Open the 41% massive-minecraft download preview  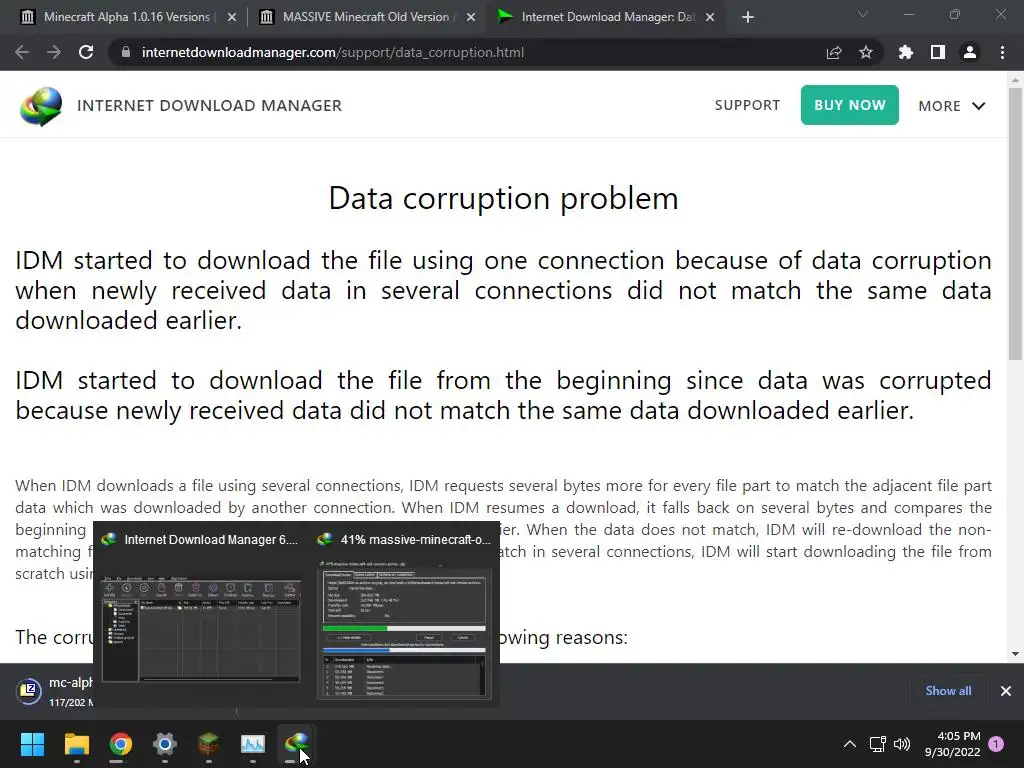click(404, 614)
